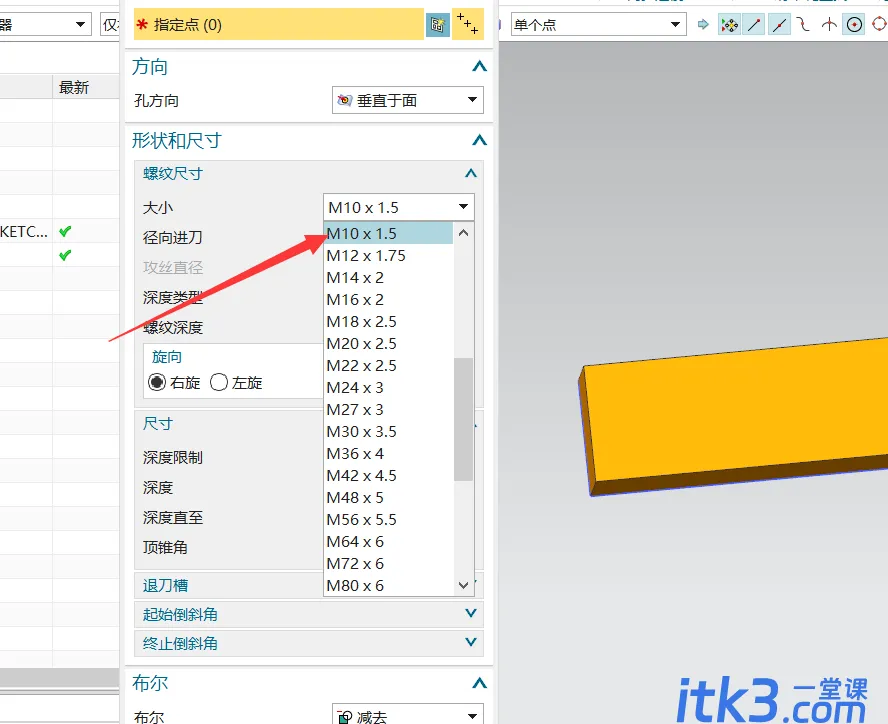Toggle the Arc Center snap icon

[x=855, y=24]
